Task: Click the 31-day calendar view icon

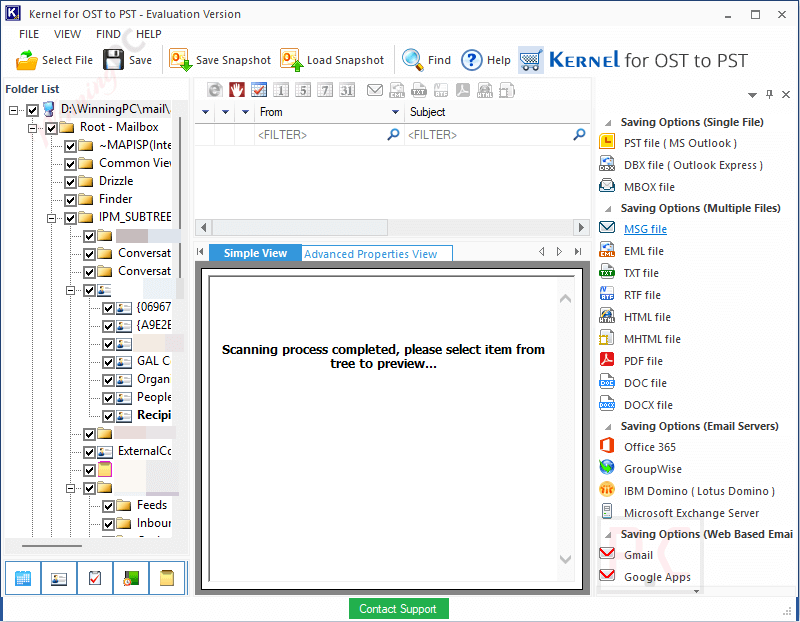Action: [347, 90]
